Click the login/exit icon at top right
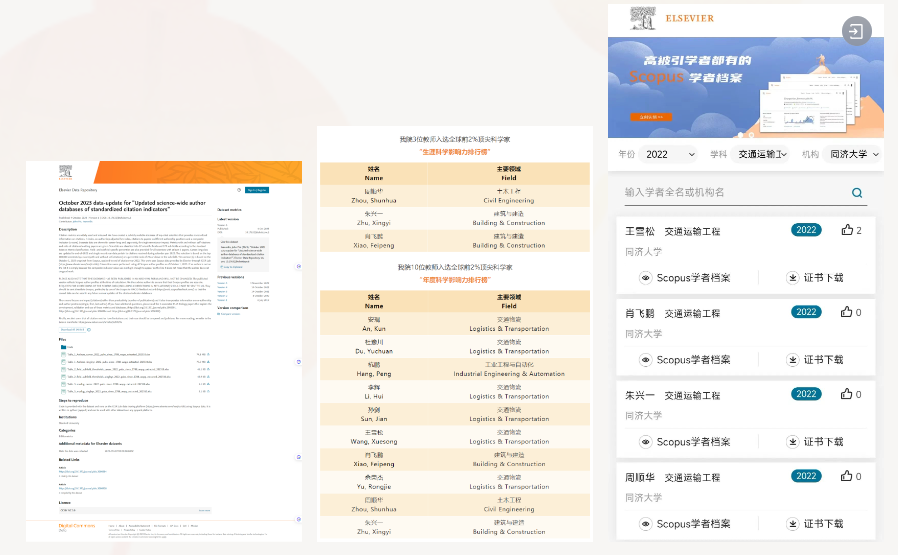 click(x=856, y=32)
